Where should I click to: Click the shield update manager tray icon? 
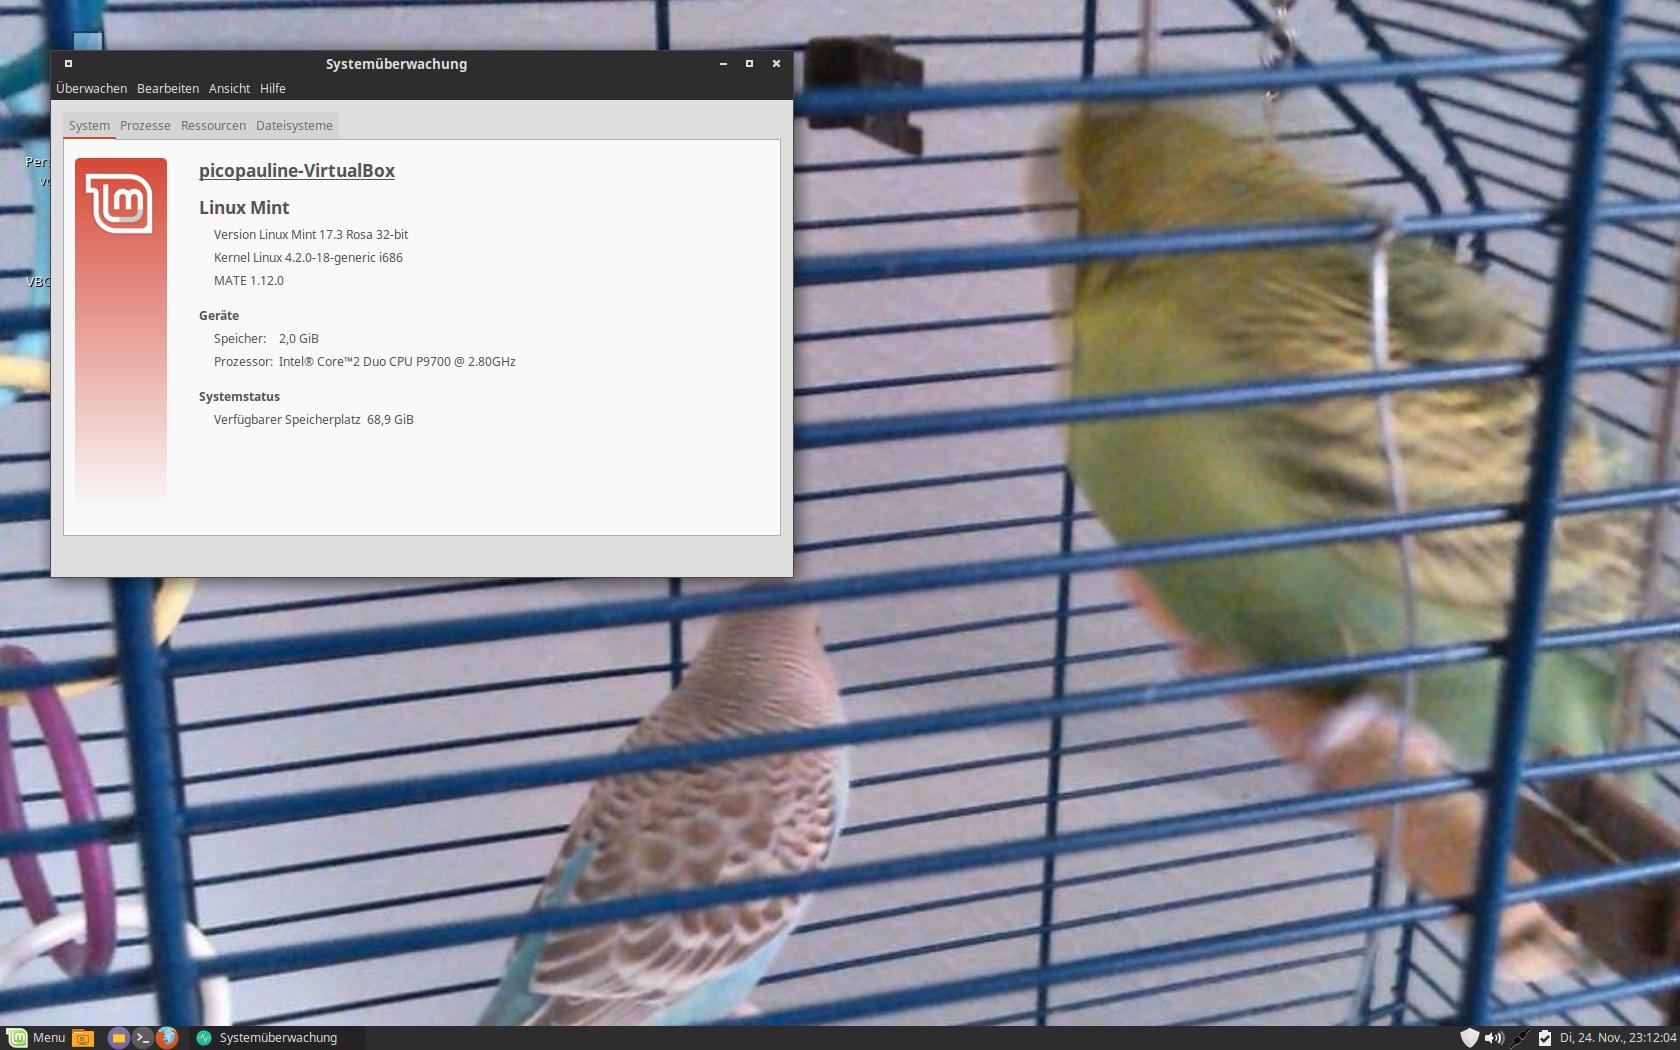coord(1469,1038)
